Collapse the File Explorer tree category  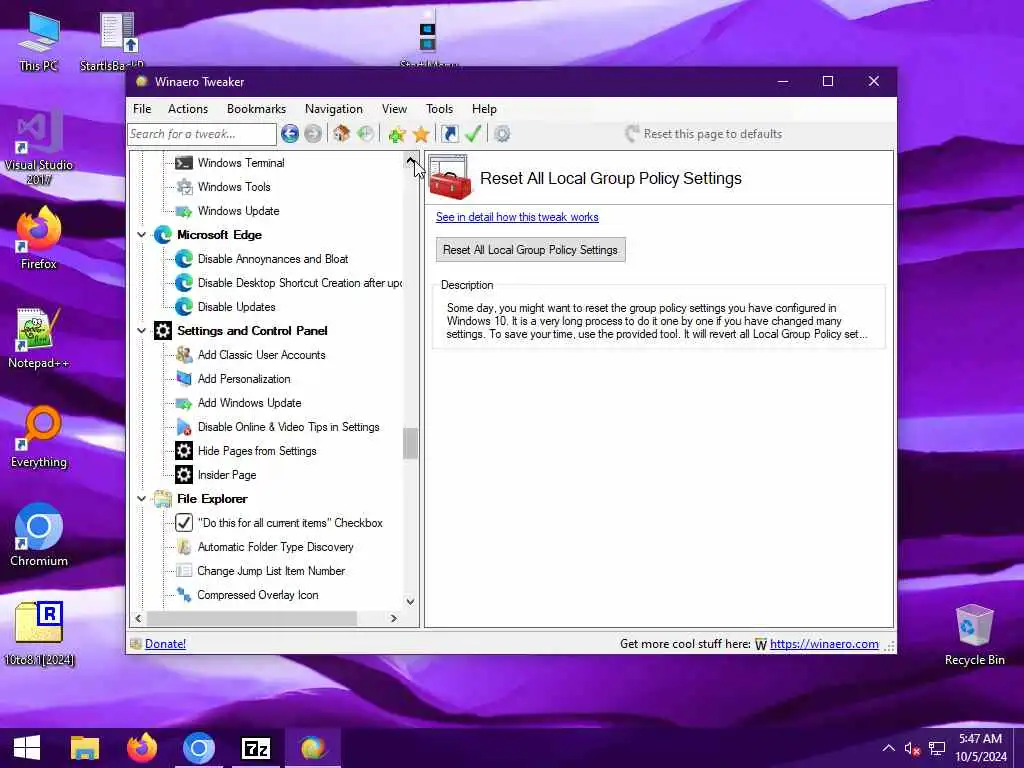[x=141, y=499]
